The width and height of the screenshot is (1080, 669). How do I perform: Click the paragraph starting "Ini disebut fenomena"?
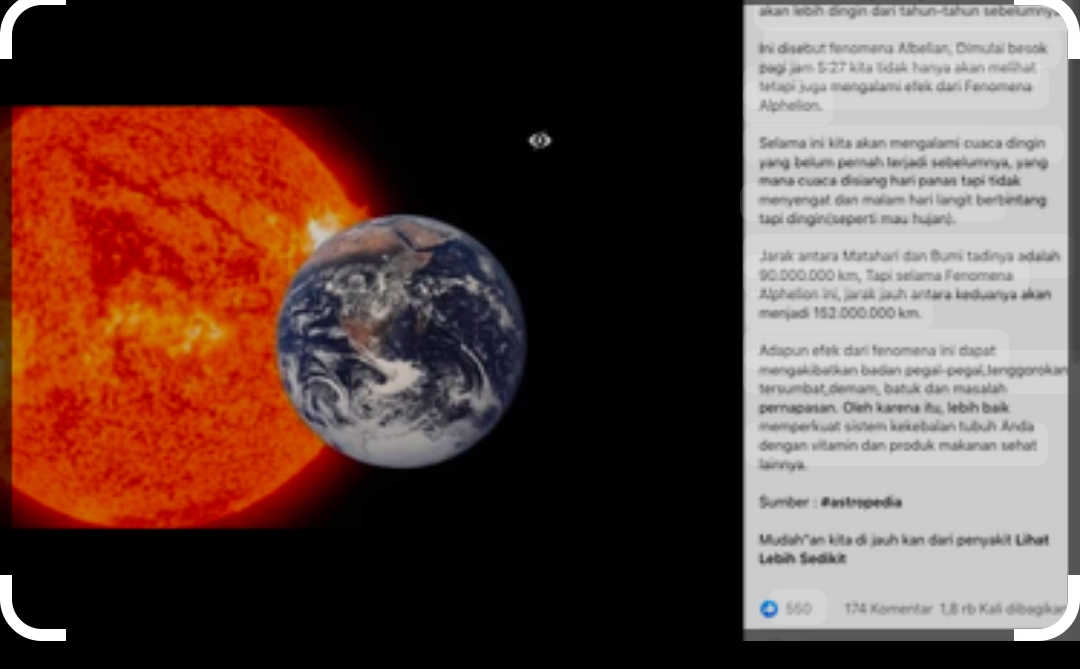coord(900,77)
